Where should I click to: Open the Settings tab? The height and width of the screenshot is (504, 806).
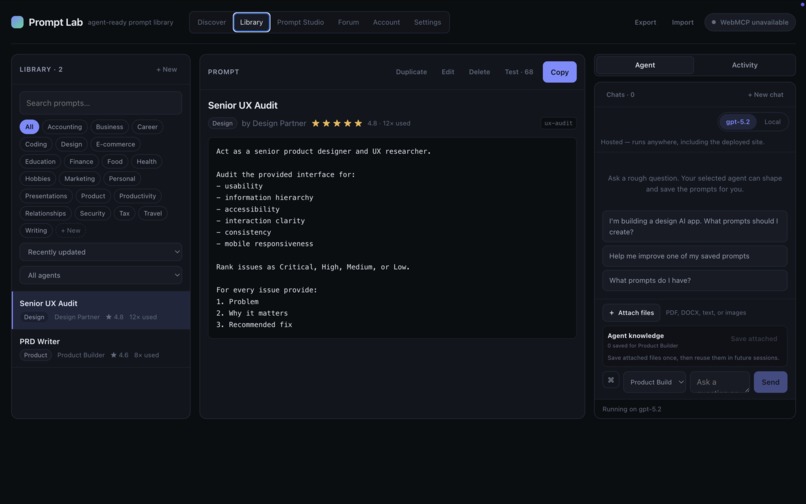[427, 22]
